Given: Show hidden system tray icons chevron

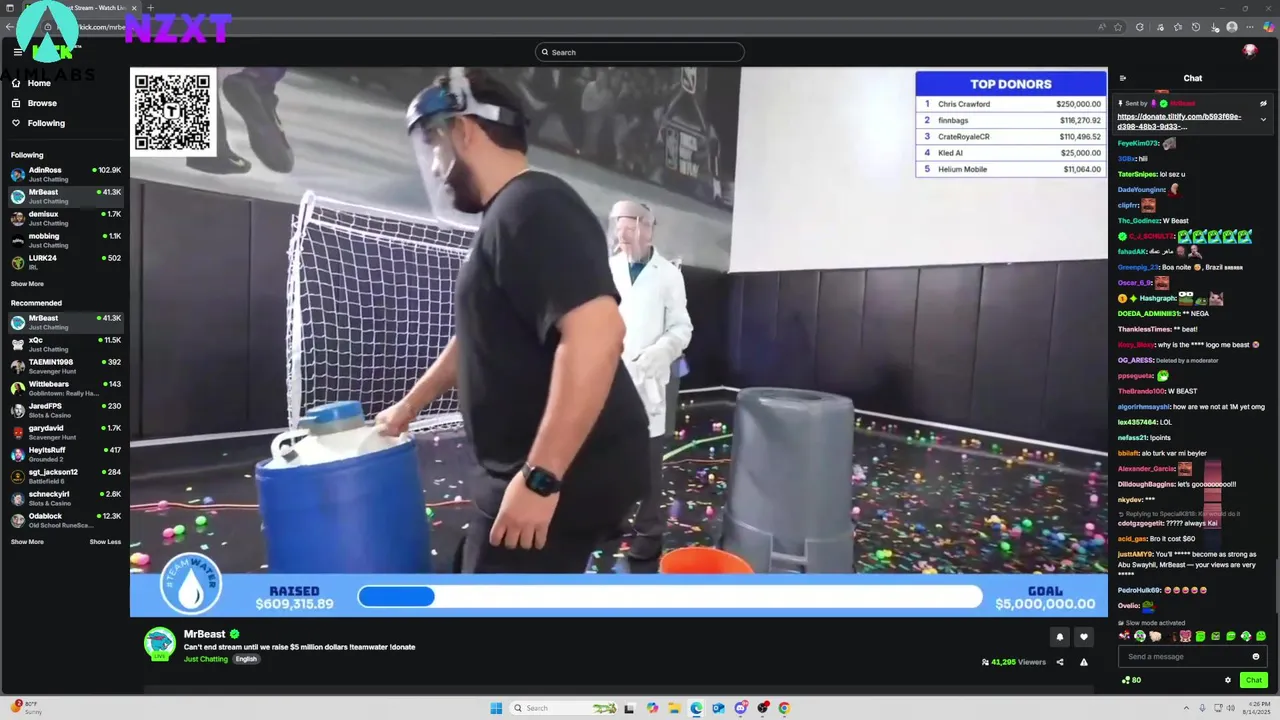Looking at the screenshot, I should pyautogui.click(x=1186, y=708).
